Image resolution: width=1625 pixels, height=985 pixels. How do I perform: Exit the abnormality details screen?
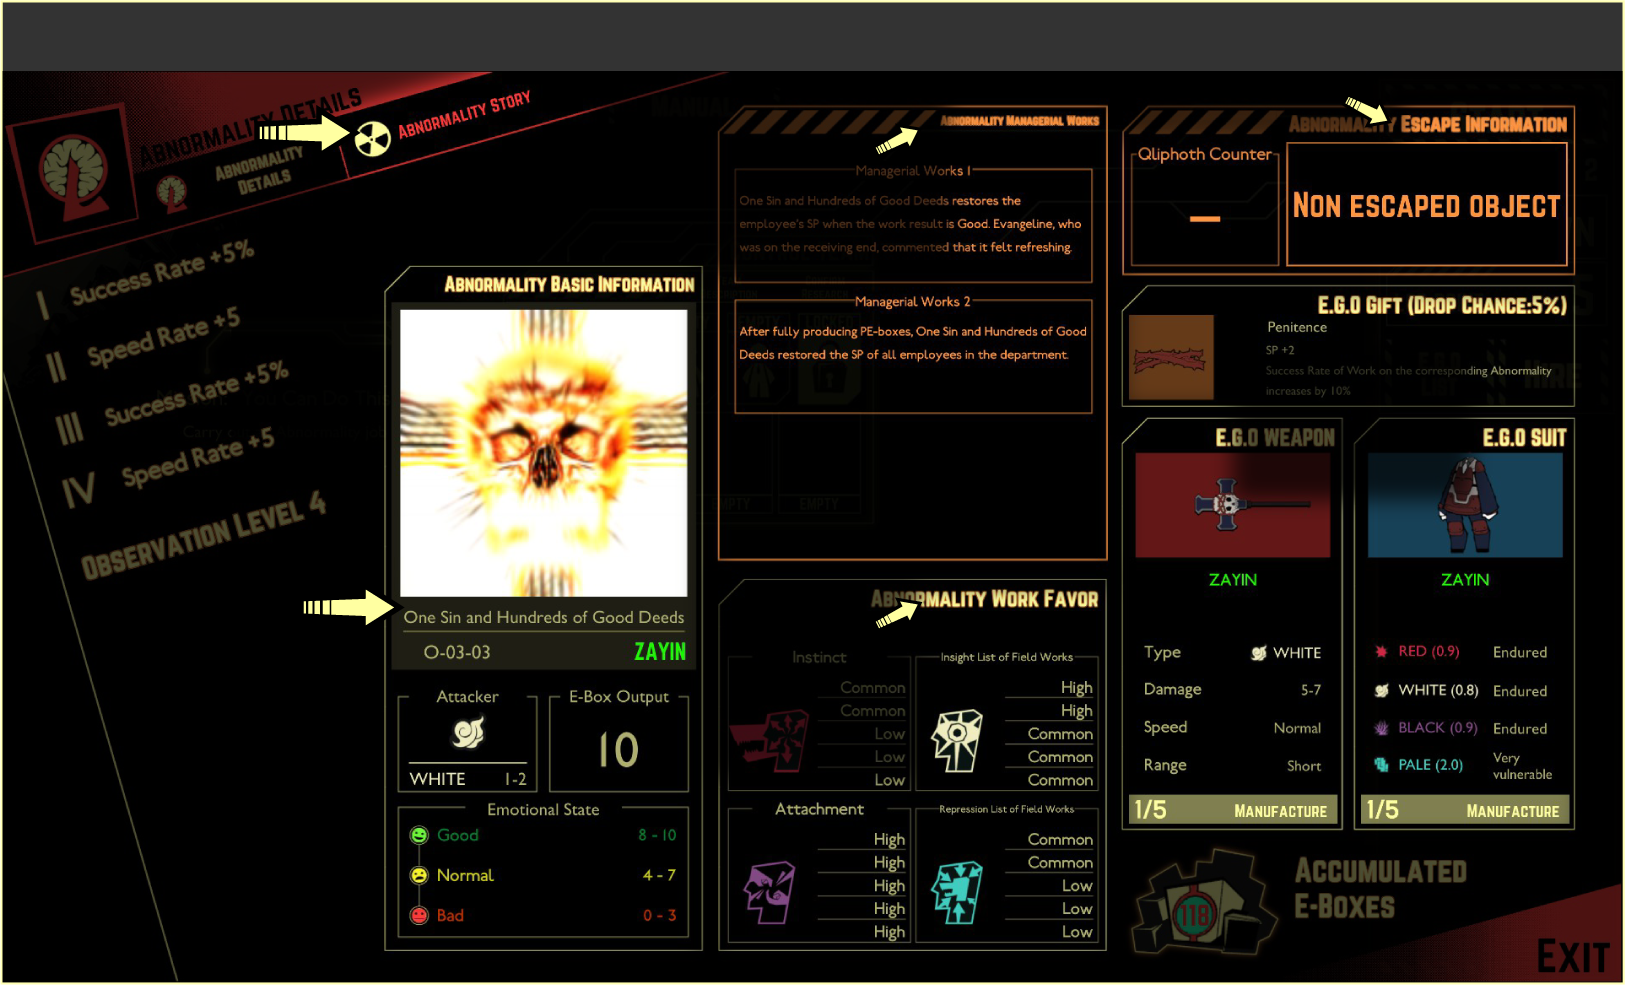pyautogui.click(x=1573, y=957)
